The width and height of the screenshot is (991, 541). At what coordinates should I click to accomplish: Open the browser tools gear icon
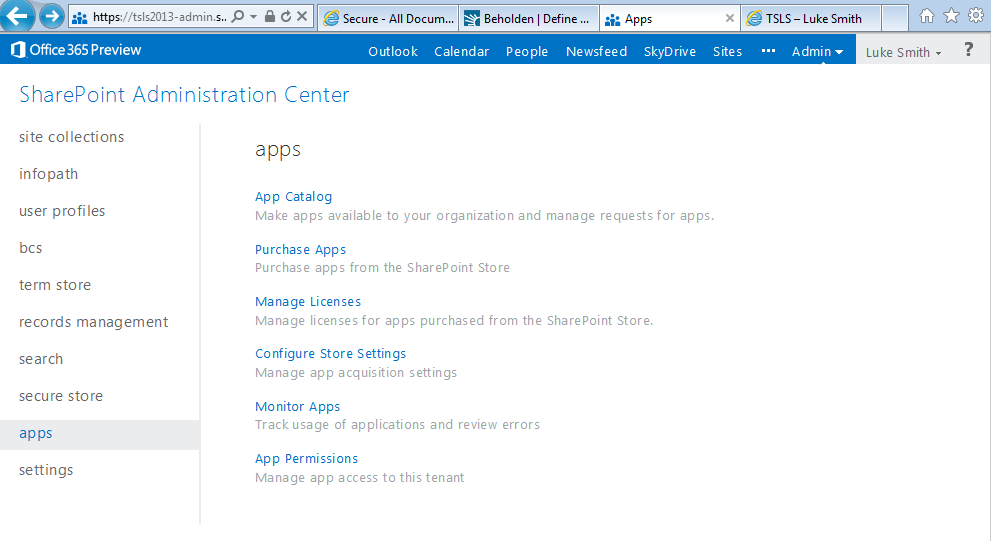975,16
